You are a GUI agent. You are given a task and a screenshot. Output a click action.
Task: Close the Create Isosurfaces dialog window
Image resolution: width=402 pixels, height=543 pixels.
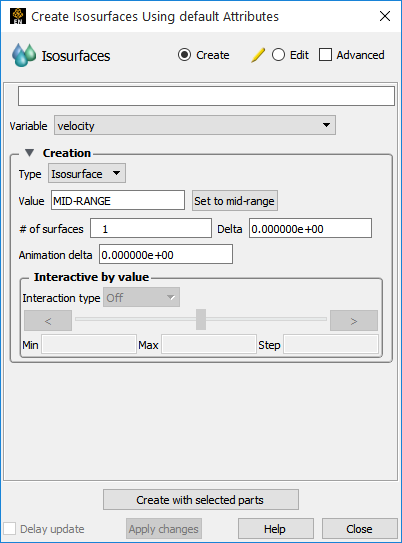pos(385,16)
